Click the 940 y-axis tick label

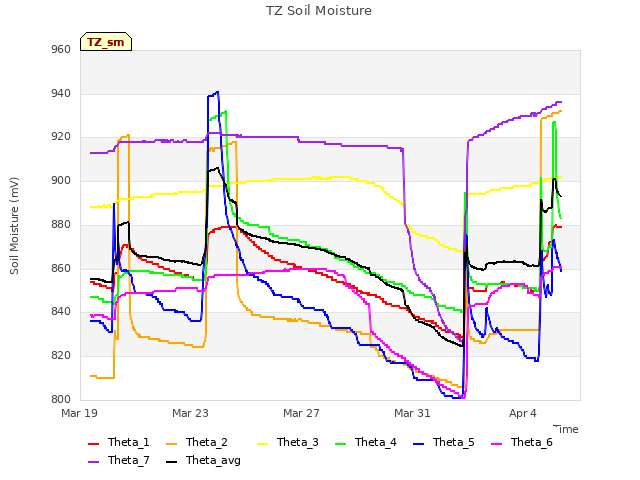(x=61, y=93)
